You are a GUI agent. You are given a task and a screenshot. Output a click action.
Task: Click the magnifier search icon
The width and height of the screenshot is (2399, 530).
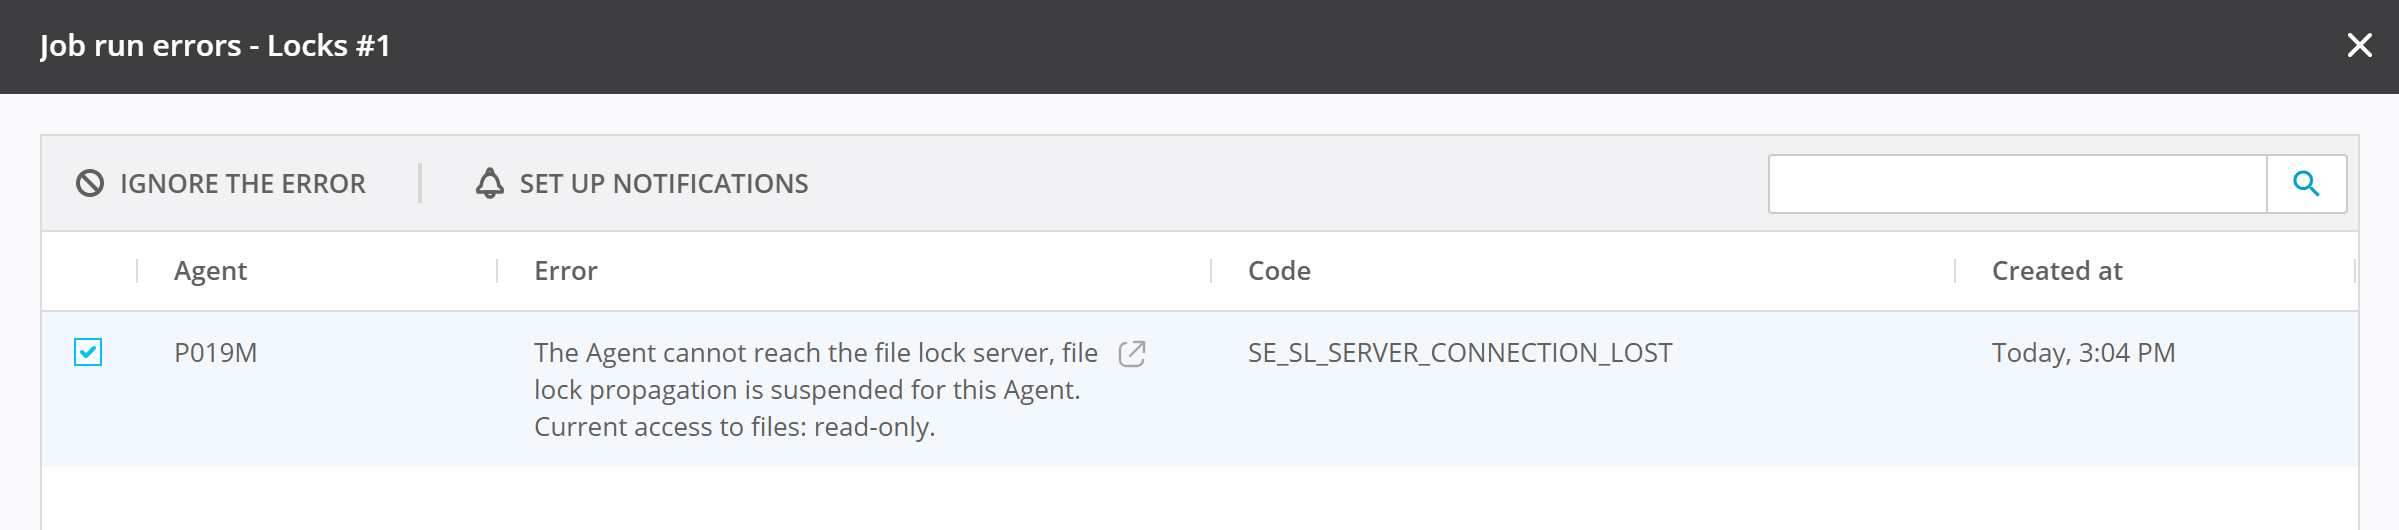2306,184
